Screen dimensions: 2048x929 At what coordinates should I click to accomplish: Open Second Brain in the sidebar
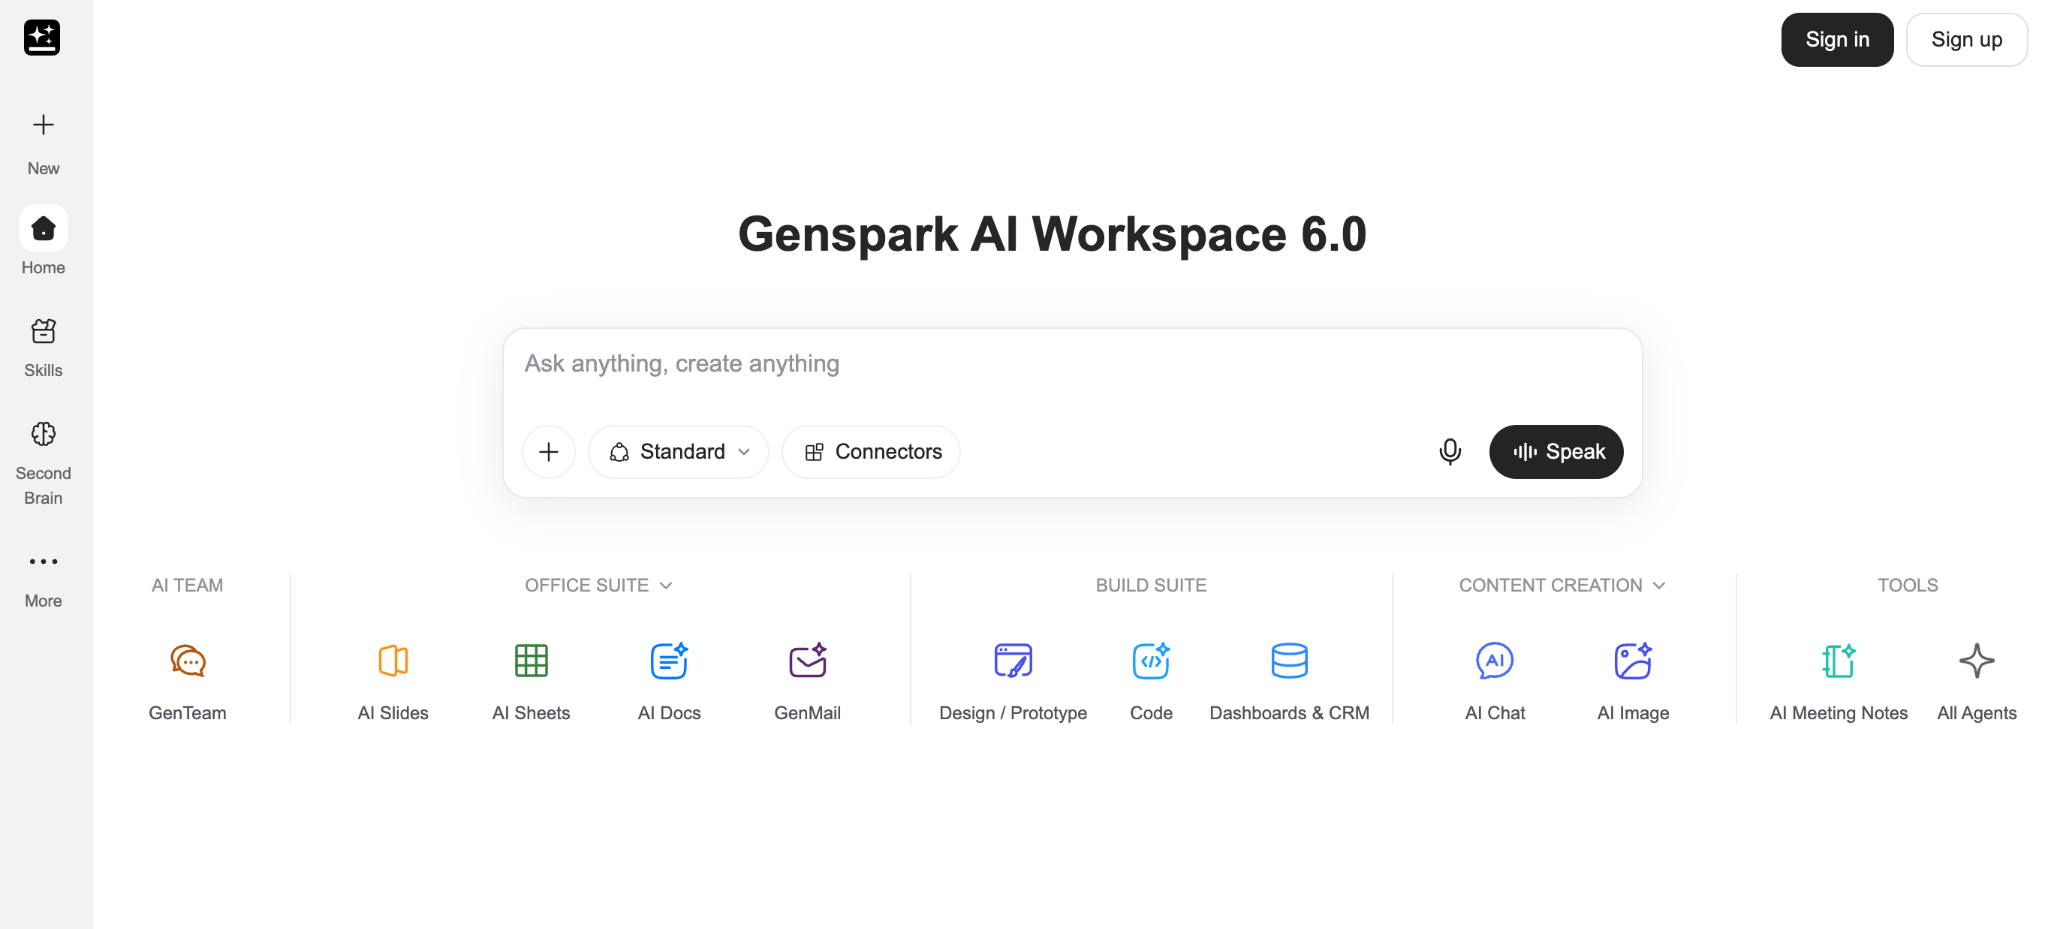coord(43,463)
